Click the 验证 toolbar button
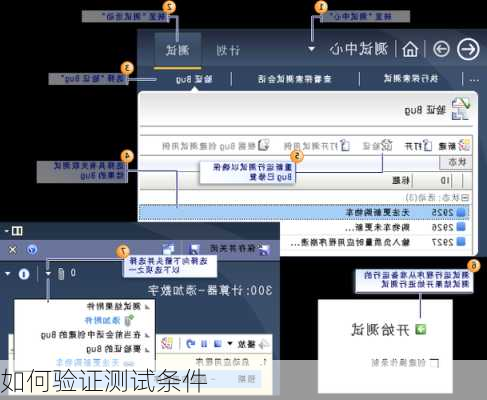This screenshot has height=400, width=487. (377, 146)
